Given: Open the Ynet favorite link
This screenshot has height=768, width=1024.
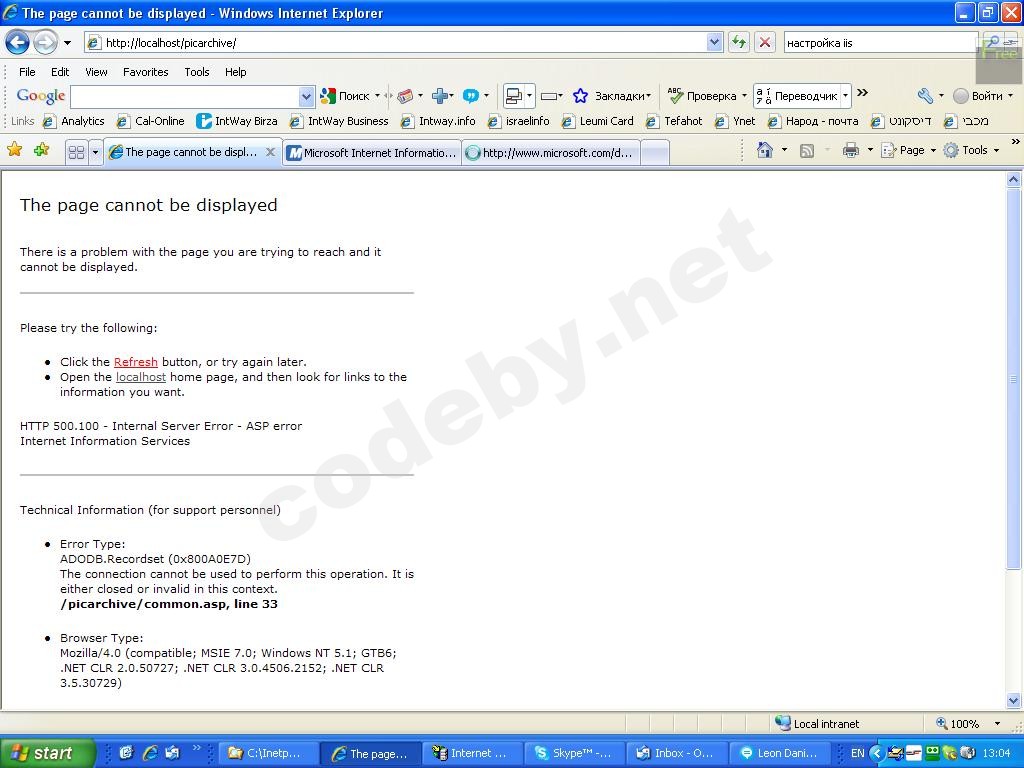Looking at the screenshot, I should point(735,121).
